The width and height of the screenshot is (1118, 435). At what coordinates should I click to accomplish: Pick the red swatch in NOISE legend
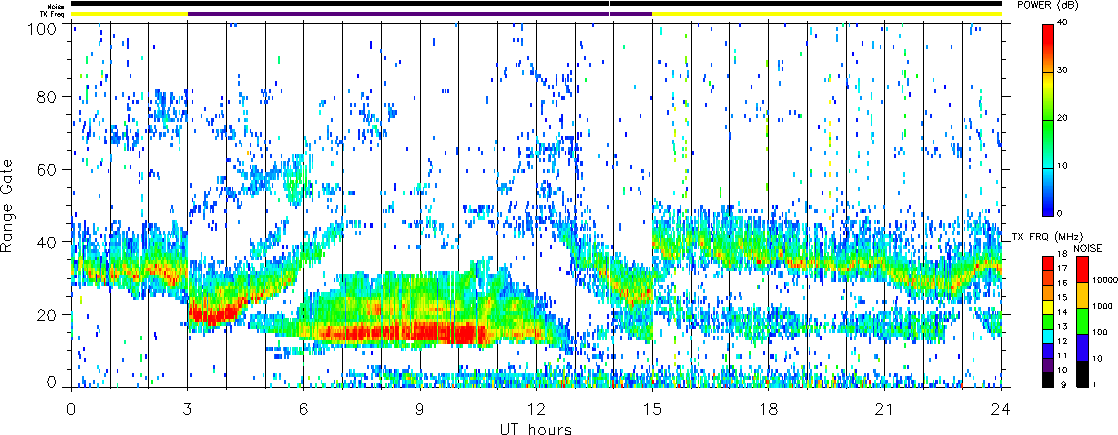1082,269
